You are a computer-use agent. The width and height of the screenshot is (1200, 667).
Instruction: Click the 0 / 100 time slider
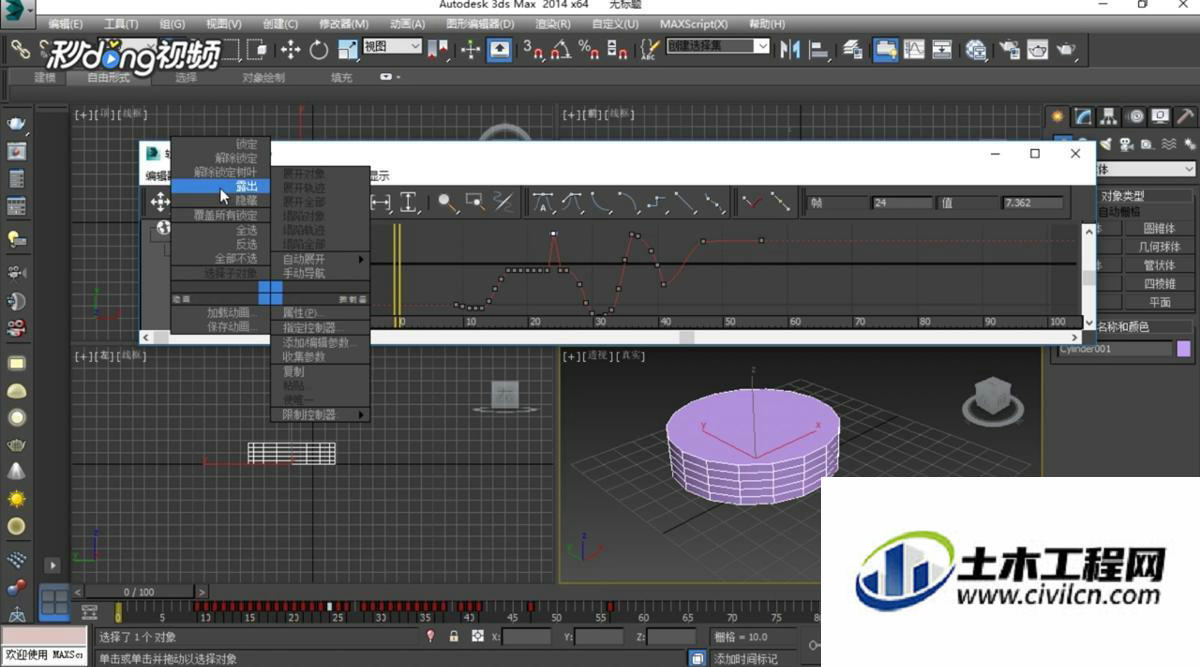140,592
